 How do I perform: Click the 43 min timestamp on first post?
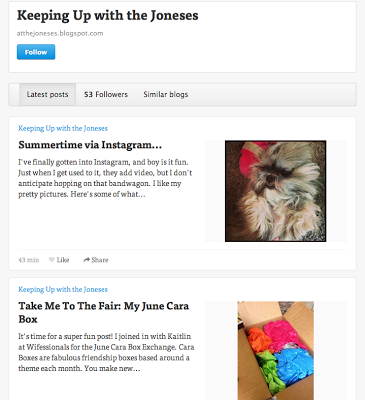[29, 260]
